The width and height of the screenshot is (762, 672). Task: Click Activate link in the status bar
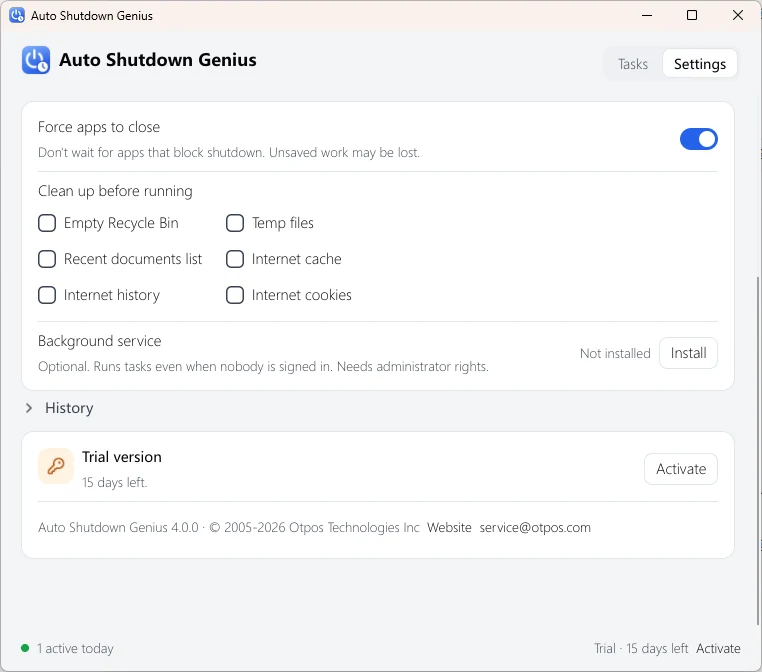[718, 648]
